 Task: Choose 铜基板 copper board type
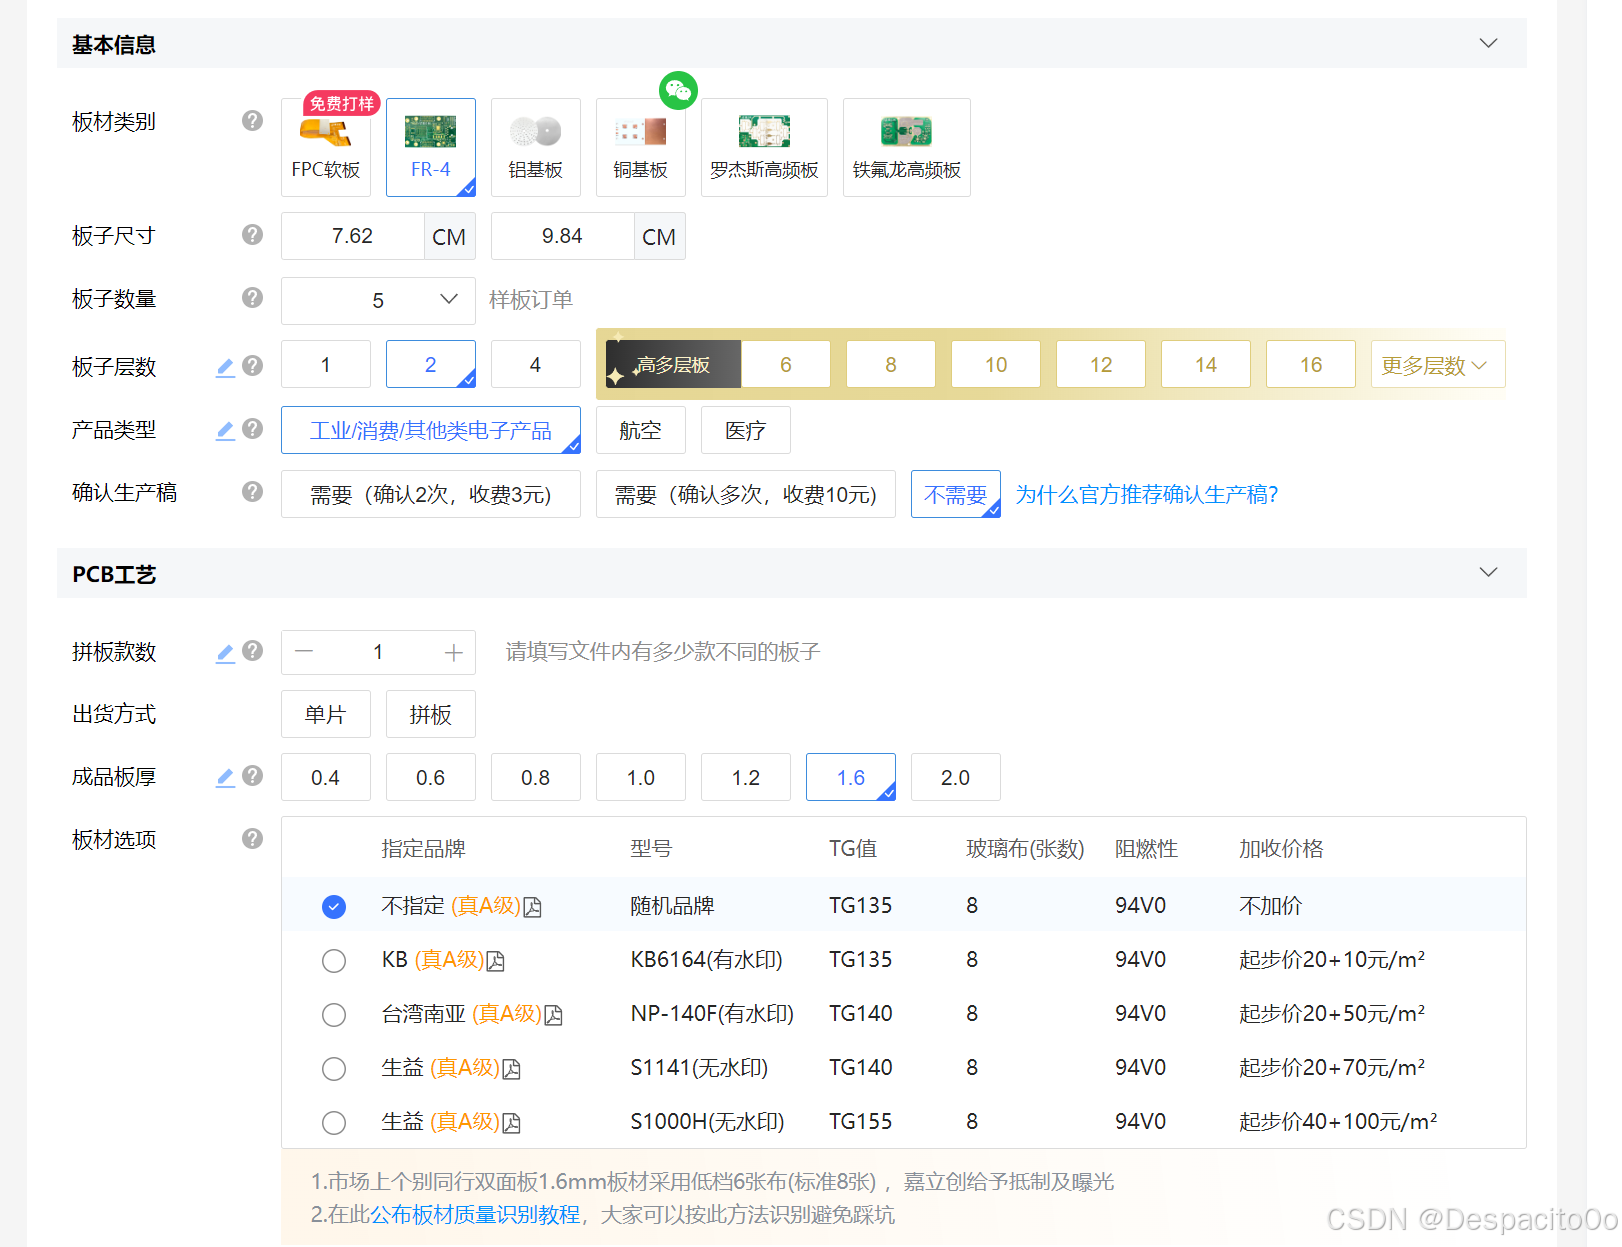(x=641, y=147)
